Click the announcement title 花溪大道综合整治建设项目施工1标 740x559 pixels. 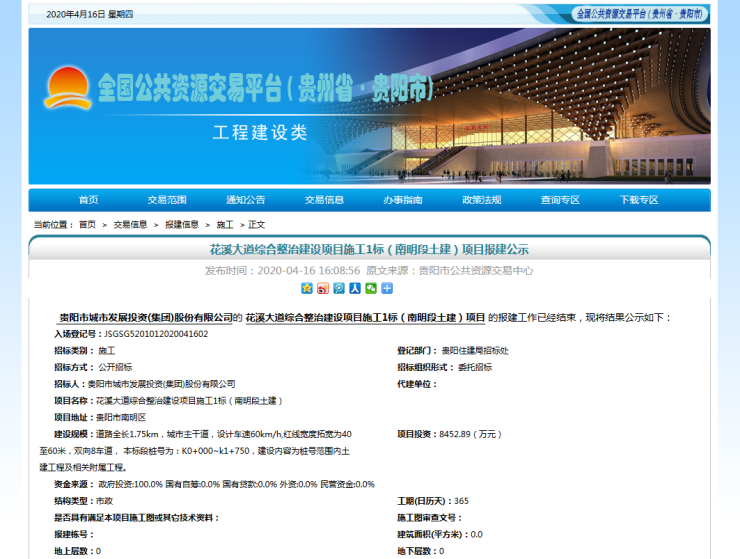pos(369,249)
